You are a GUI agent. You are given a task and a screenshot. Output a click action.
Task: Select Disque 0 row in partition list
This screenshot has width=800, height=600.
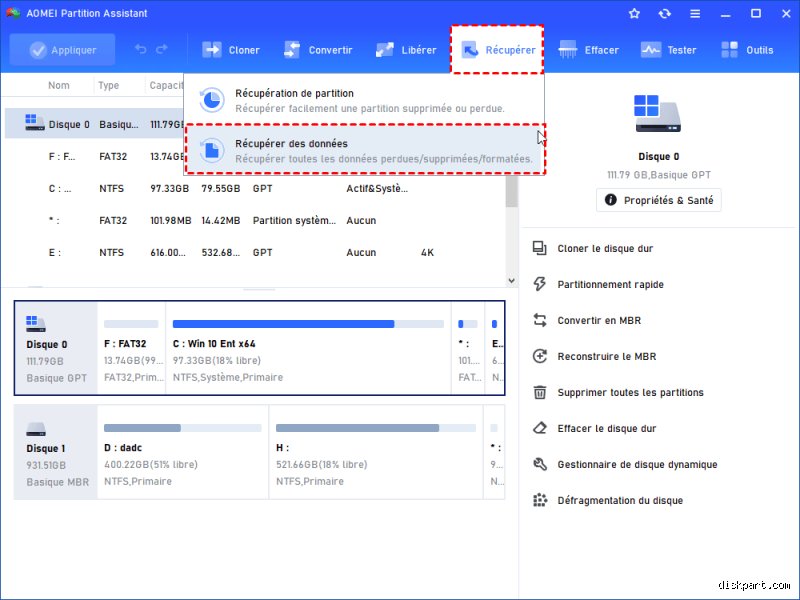(x=94, y=124)
